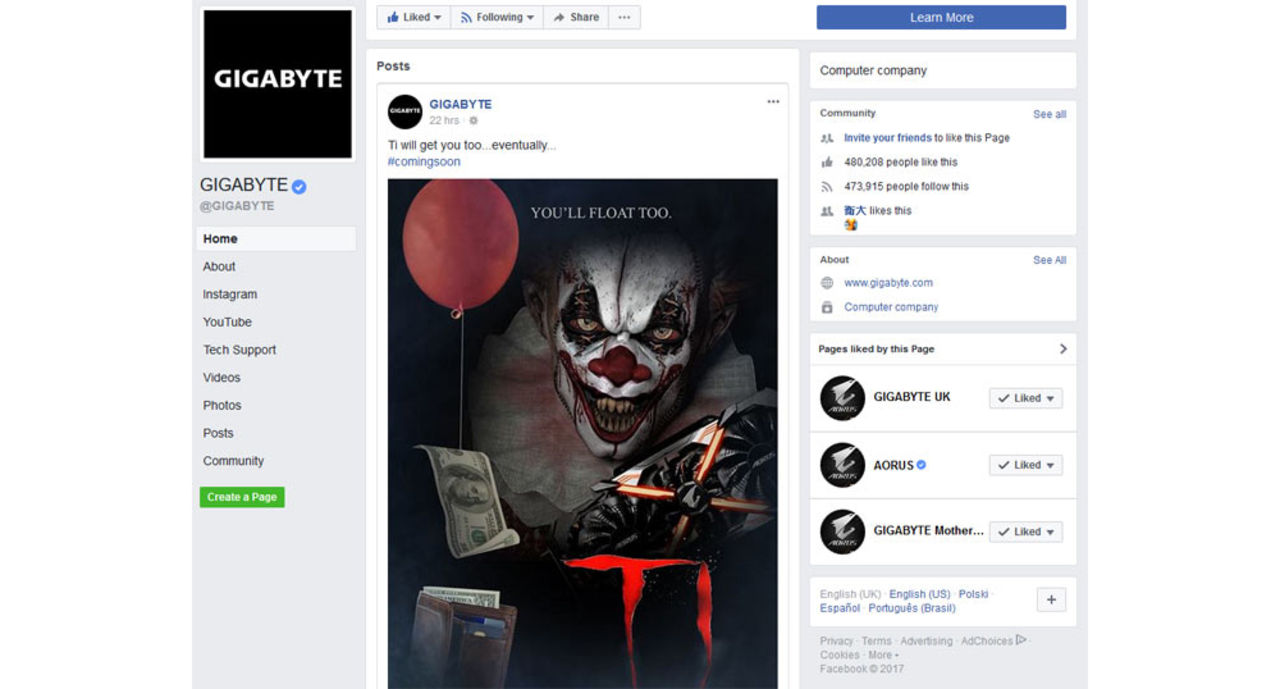Viewport: 1280px width, 689px height.
Task: Toggle Liked for GIGABYTE Motherboard page
Action: (x=1025, y=532)
